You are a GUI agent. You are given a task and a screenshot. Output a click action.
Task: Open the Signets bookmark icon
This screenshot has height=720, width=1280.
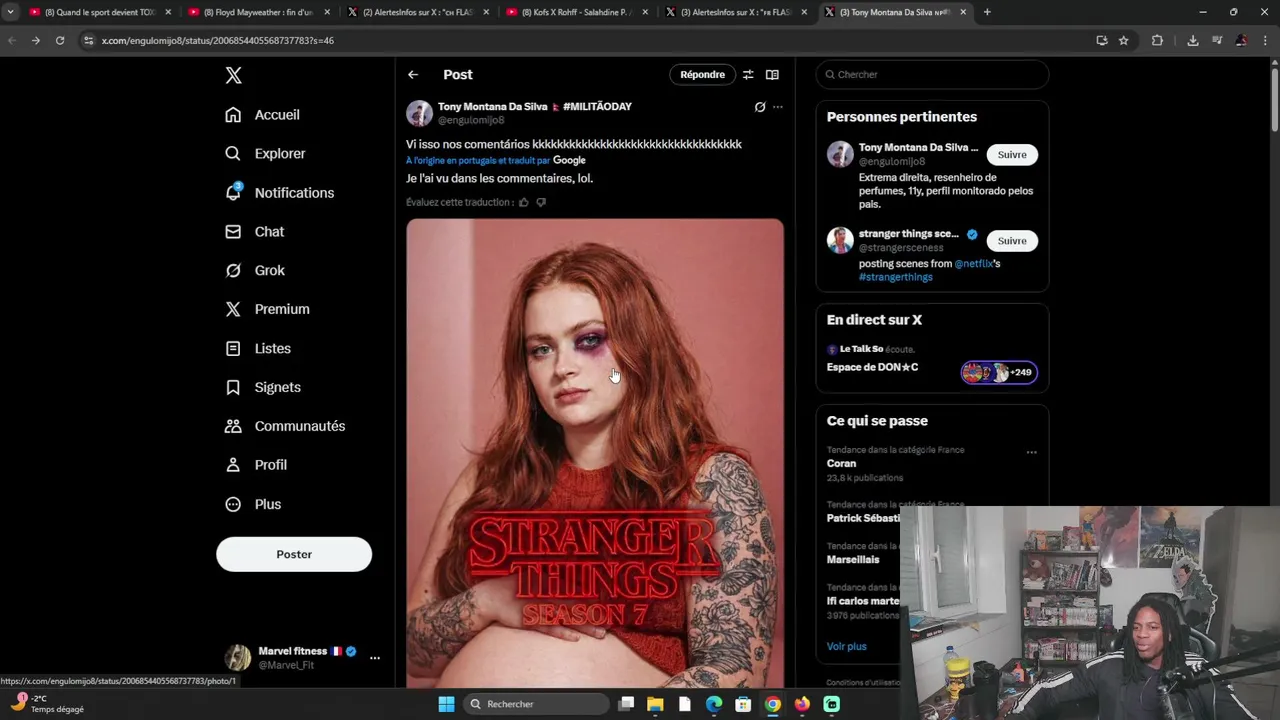point(233,387)
